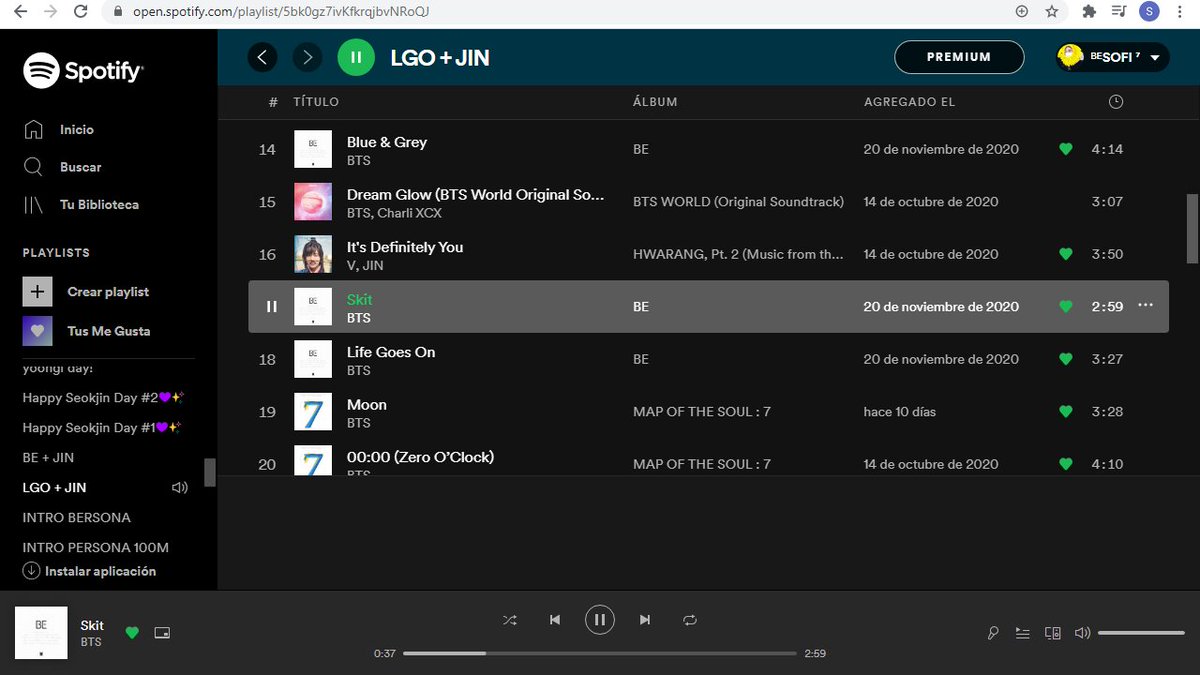Image resolution: width=1200 pixels, height=675 pixels.
Task: Toggle picture-in-picture icon in now playing
Action: pos(162,633)
